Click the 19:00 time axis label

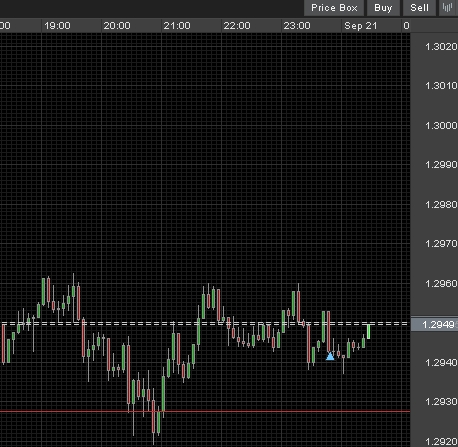point(57,26)
